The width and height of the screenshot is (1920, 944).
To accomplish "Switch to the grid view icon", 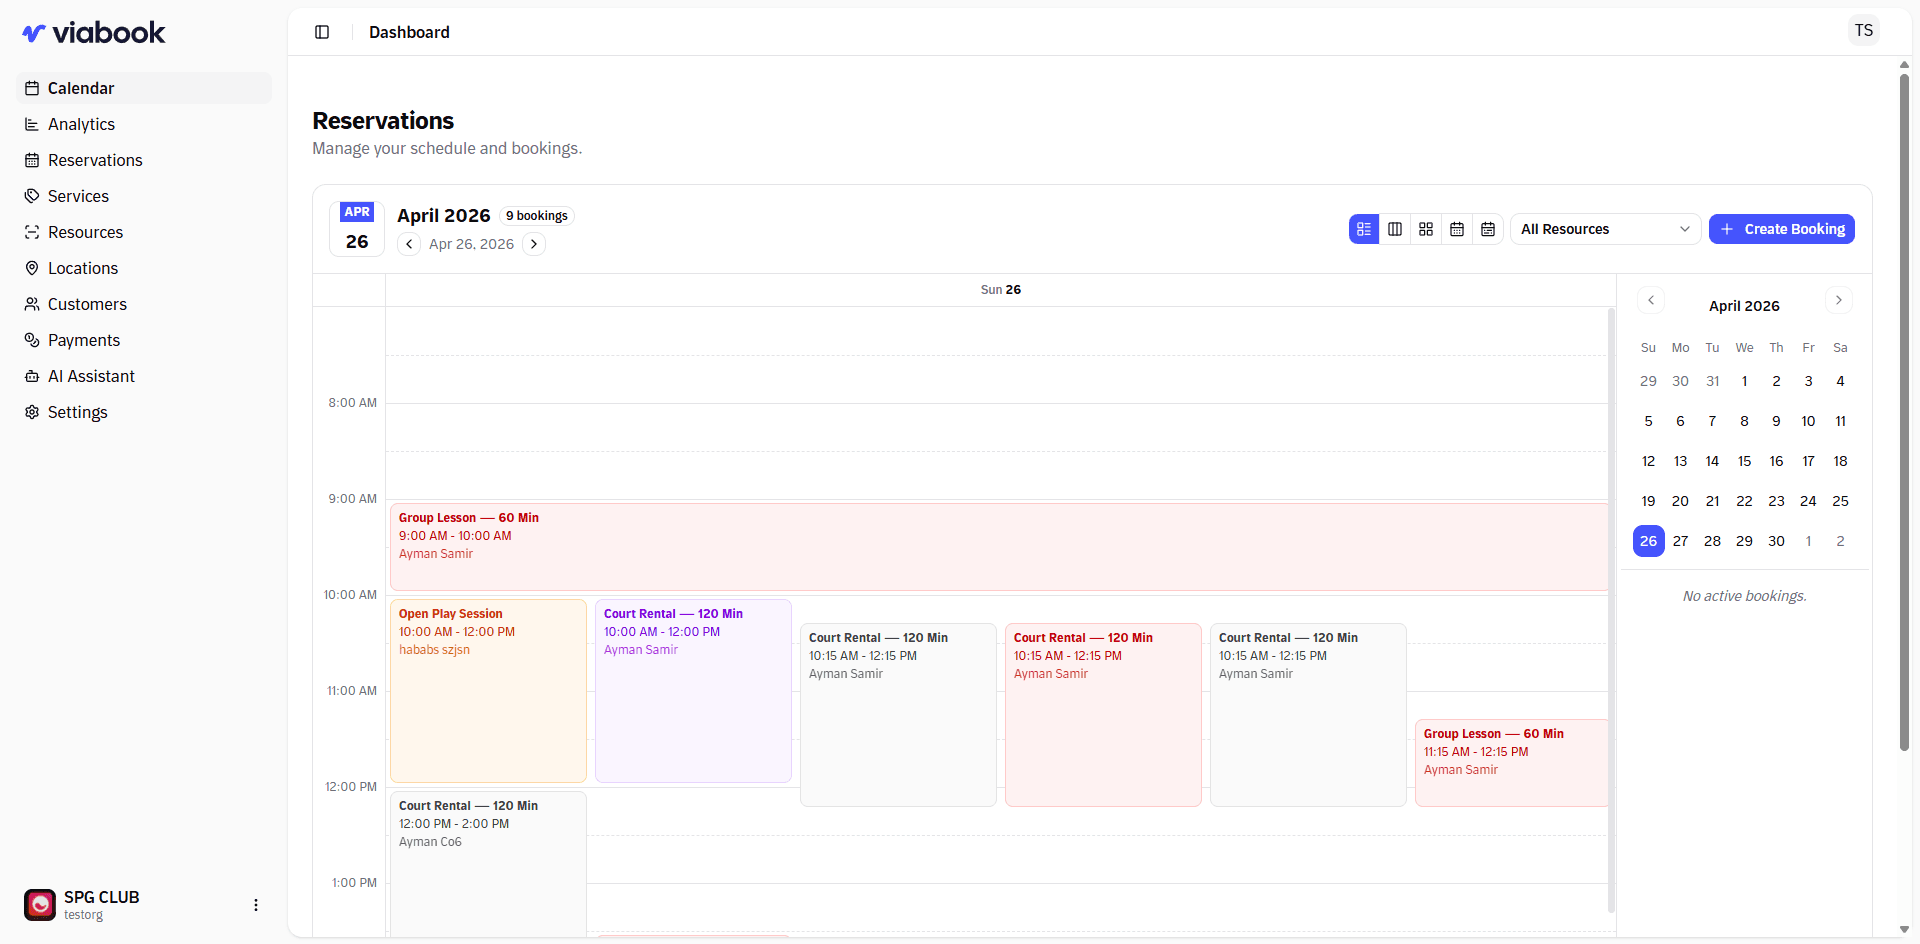I will click(1426, 229).
